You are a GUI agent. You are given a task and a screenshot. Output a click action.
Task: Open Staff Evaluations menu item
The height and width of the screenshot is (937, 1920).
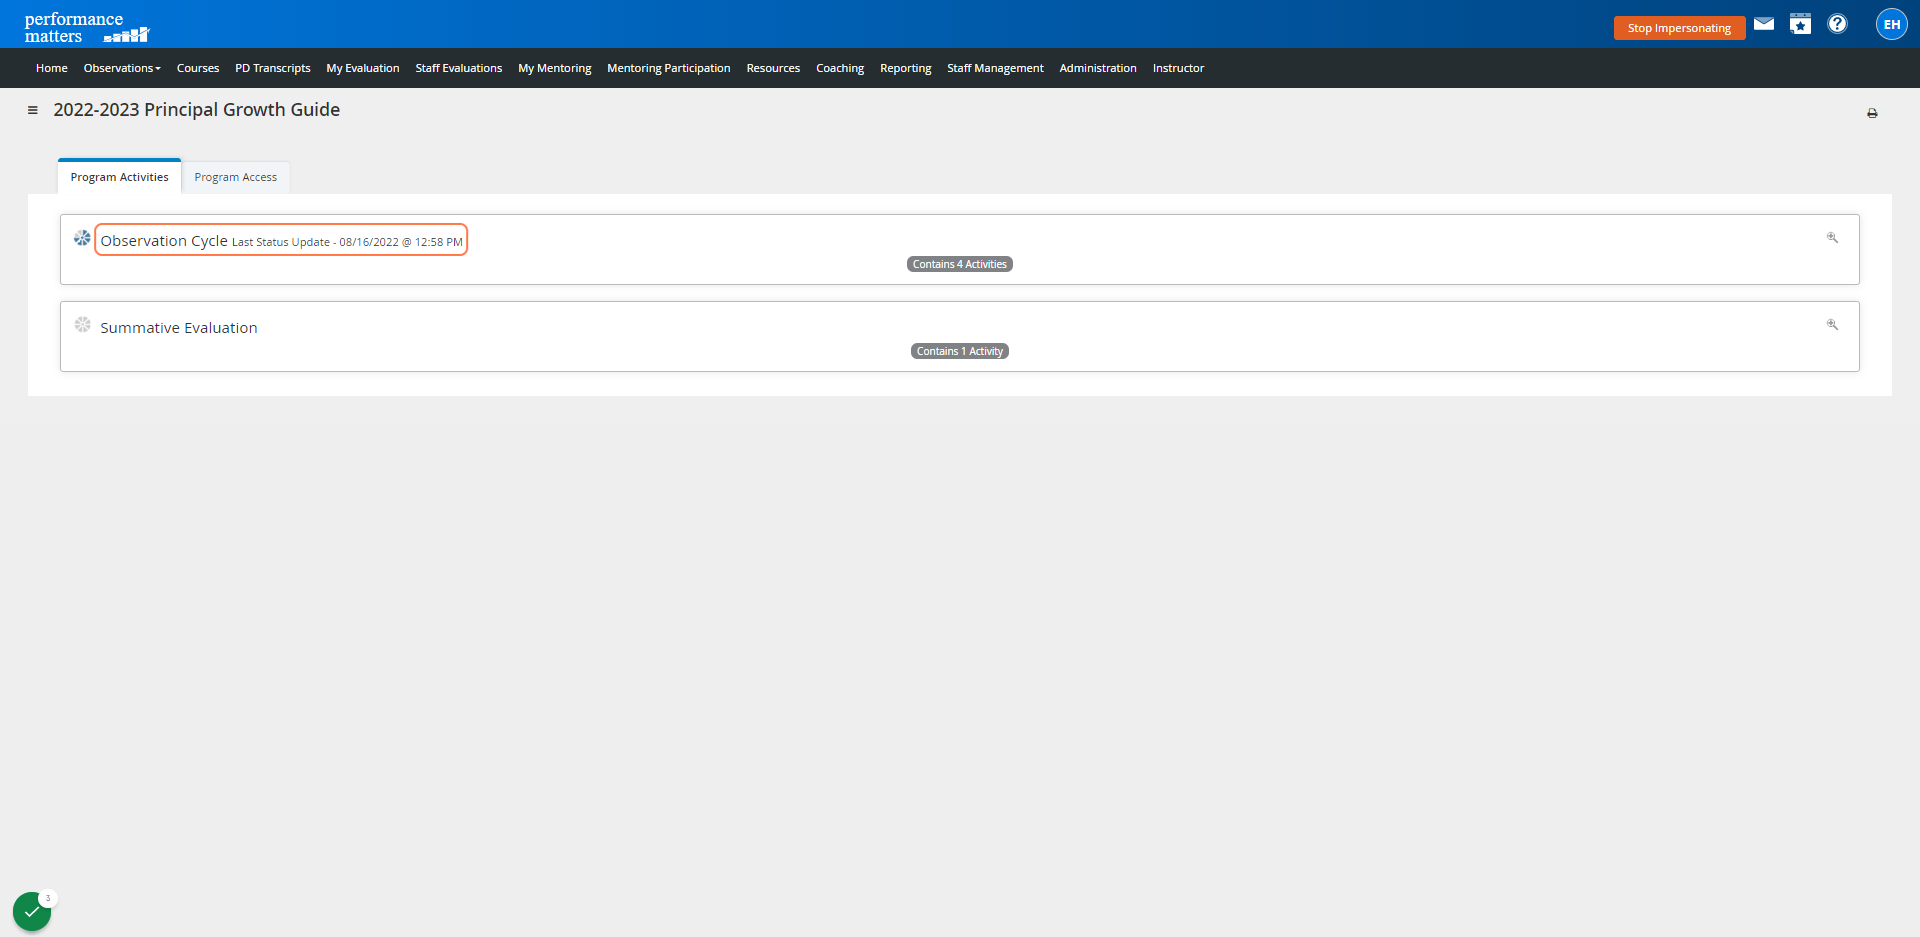[459, 68]
